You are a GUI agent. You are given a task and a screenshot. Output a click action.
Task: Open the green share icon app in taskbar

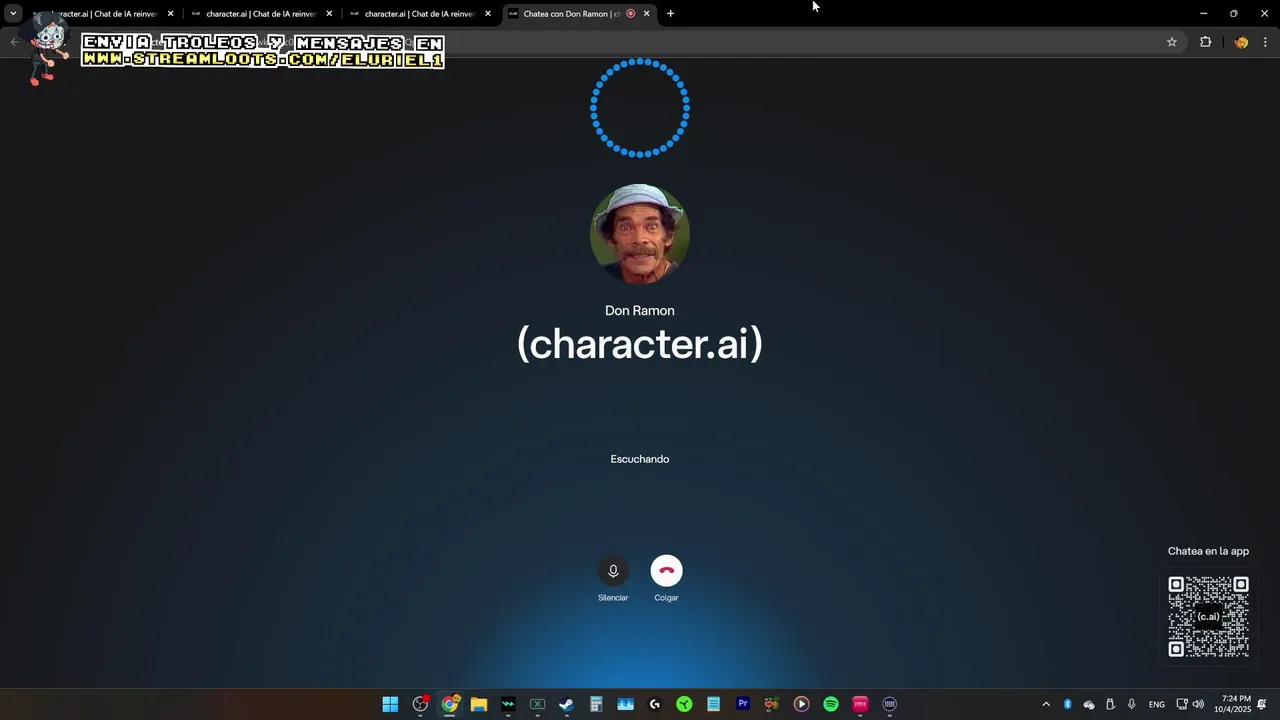click(x=684, y=704)
